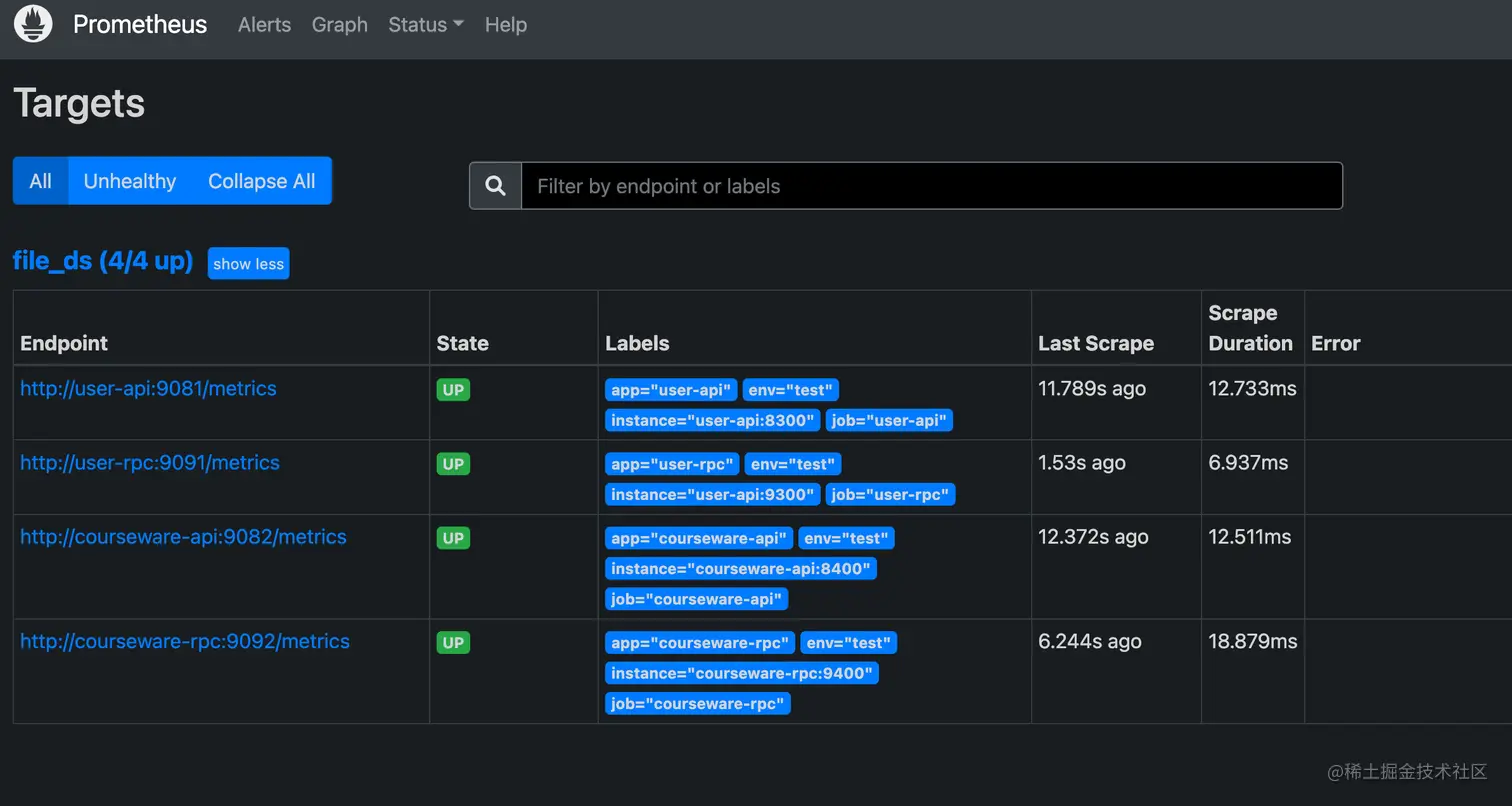Click the Prometheus flame logo icon

[x=33, y=24]
